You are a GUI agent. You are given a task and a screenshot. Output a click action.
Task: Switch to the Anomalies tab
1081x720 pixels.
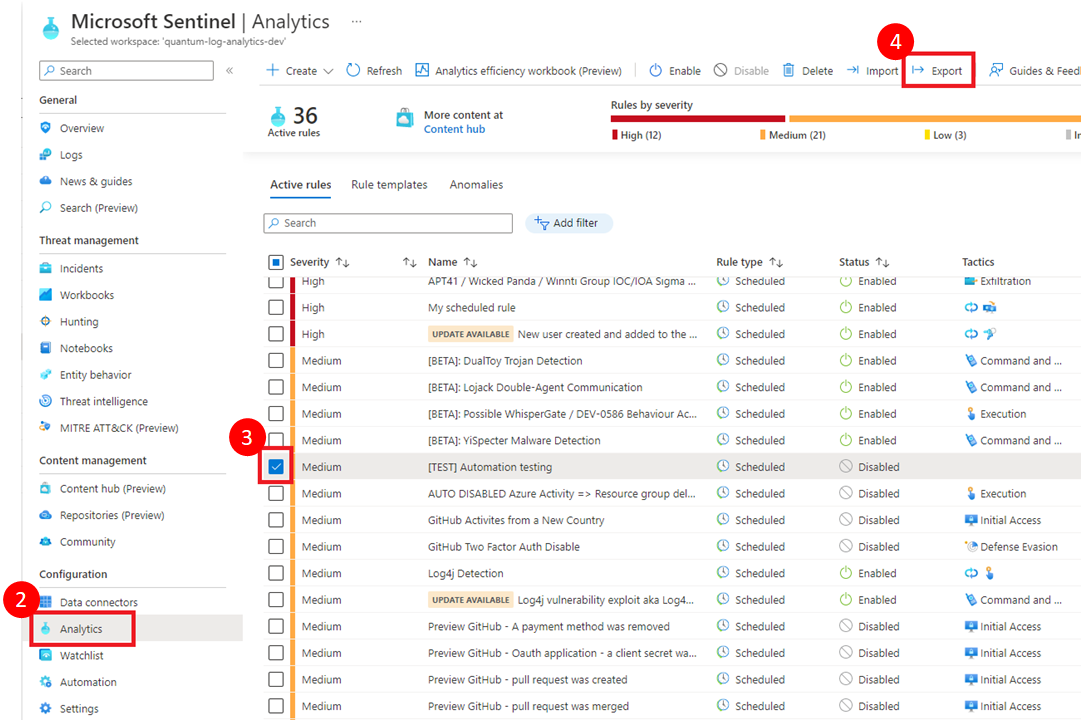(x=476, y=185)
